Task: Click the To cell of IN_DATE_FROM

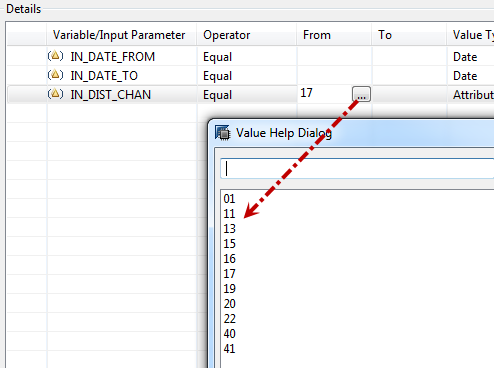Action: (x=409, y=56)
